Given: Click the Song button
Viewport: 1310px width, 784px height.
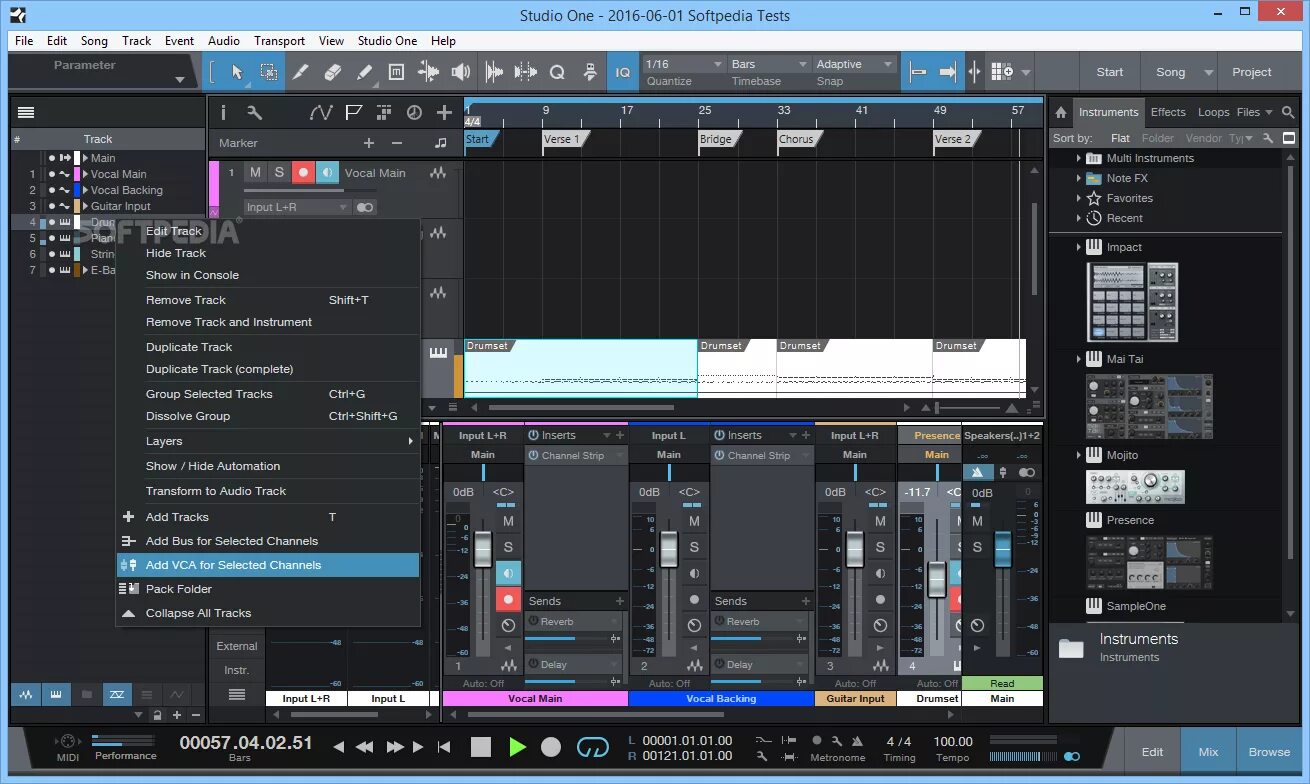Looking at the screenshot, I should (1170, 72).
